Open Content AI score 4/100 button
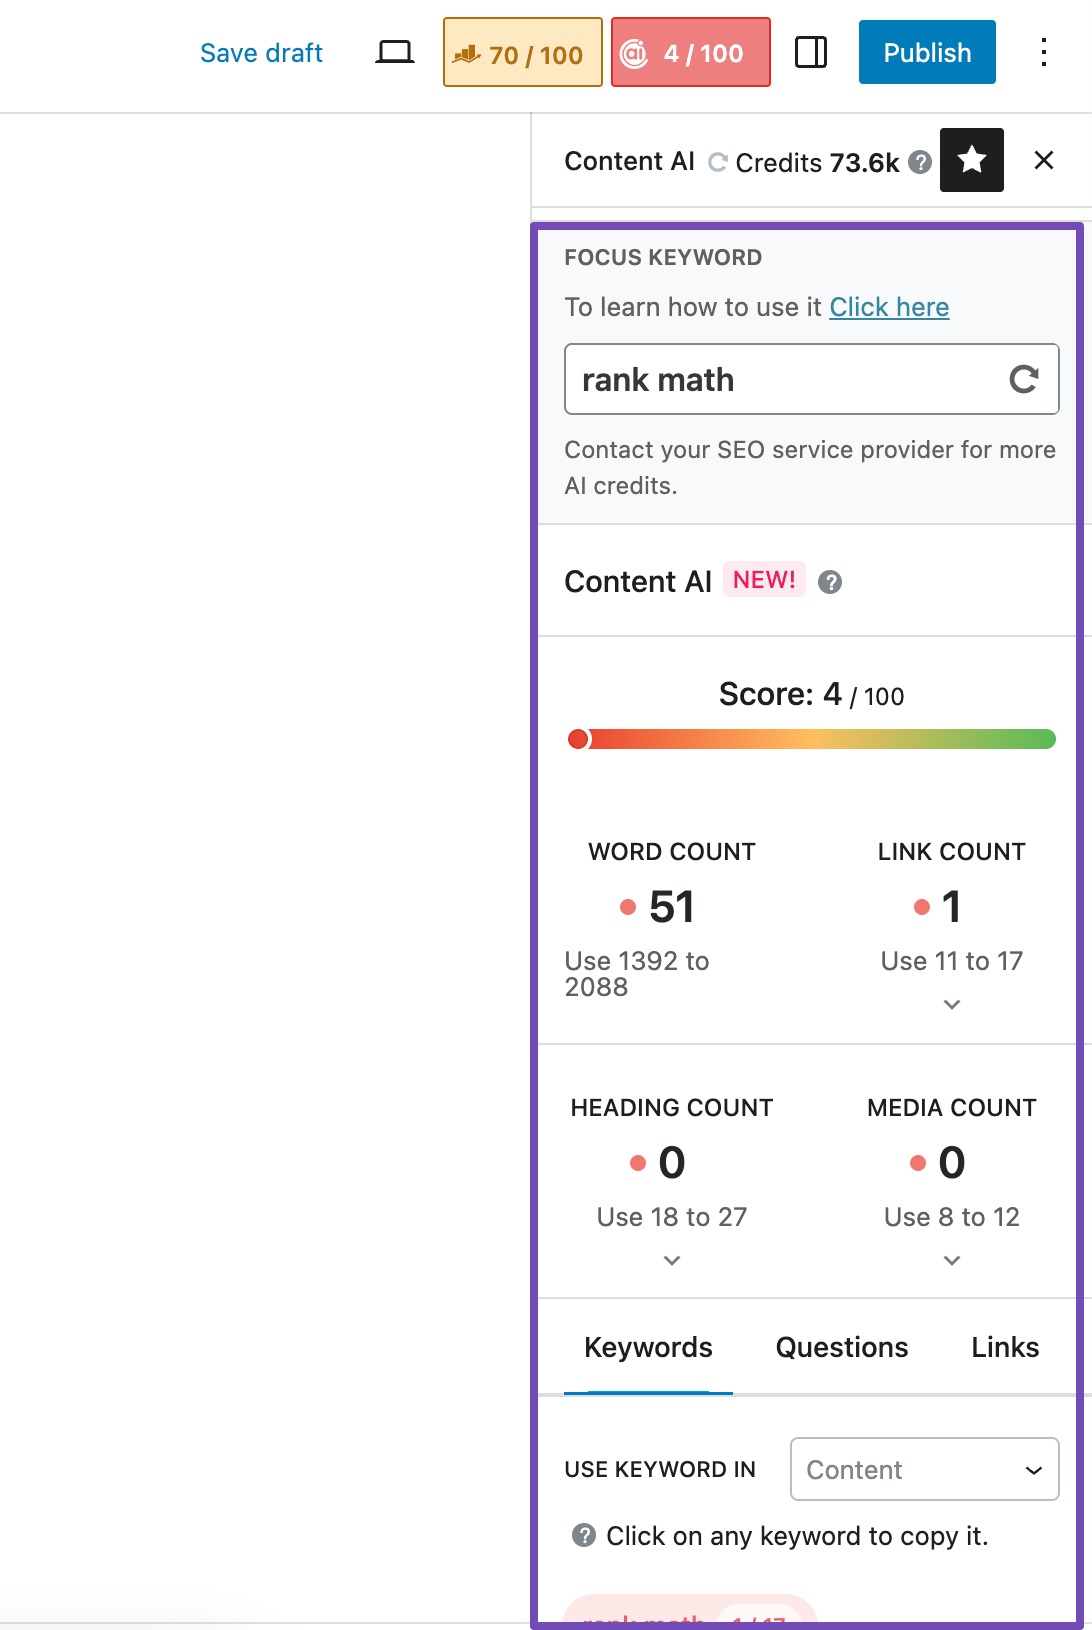 (690, 53)
